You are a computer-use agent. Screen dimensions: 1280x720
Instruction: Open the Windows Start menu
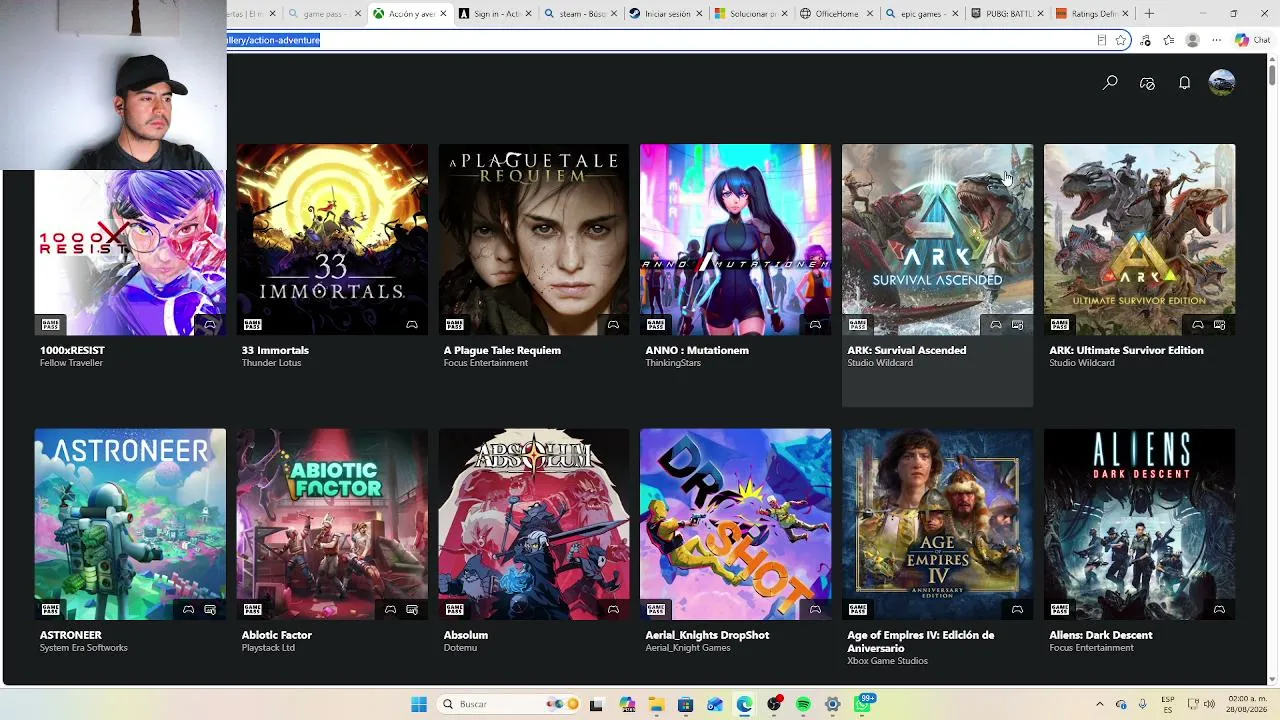pyautogui.click(x=419, y=704)
